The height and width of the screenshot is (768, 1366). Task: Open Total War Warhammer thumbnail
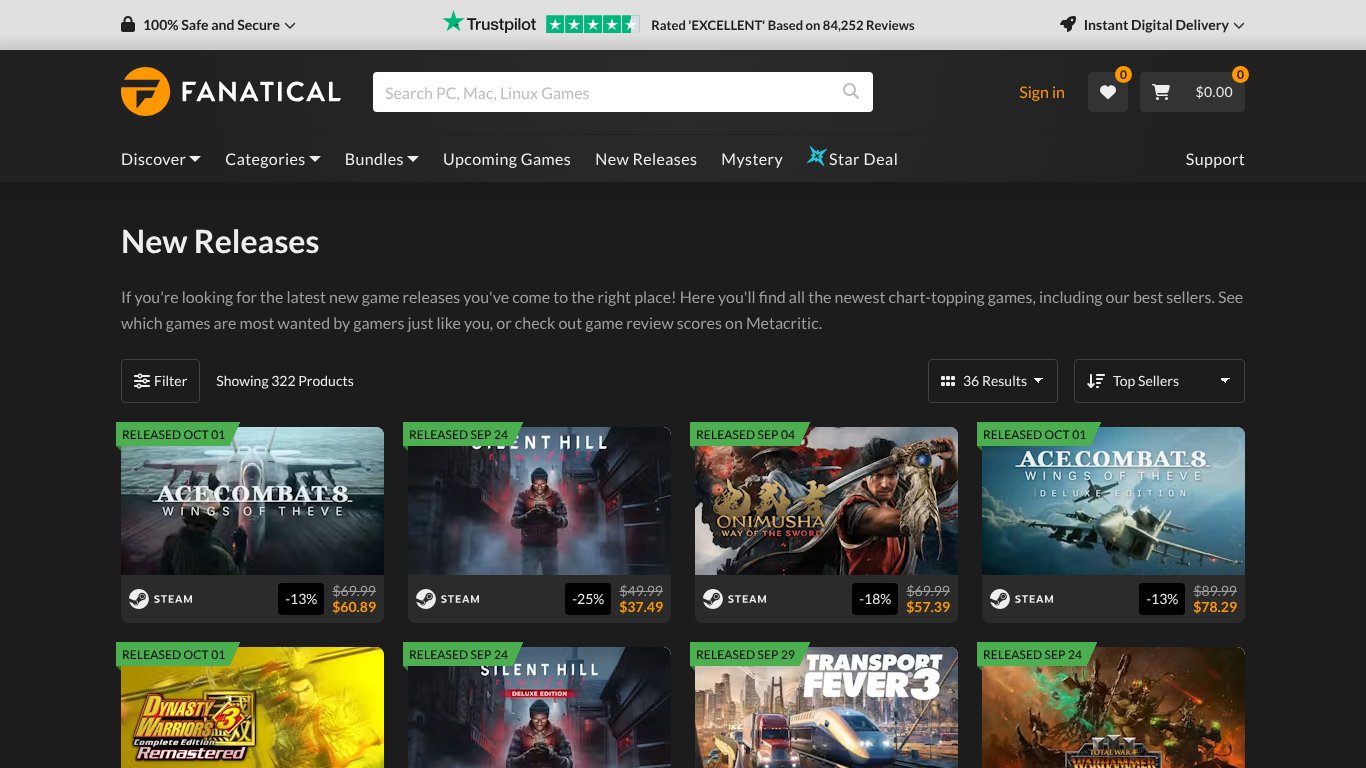(x=1113, y=707)
